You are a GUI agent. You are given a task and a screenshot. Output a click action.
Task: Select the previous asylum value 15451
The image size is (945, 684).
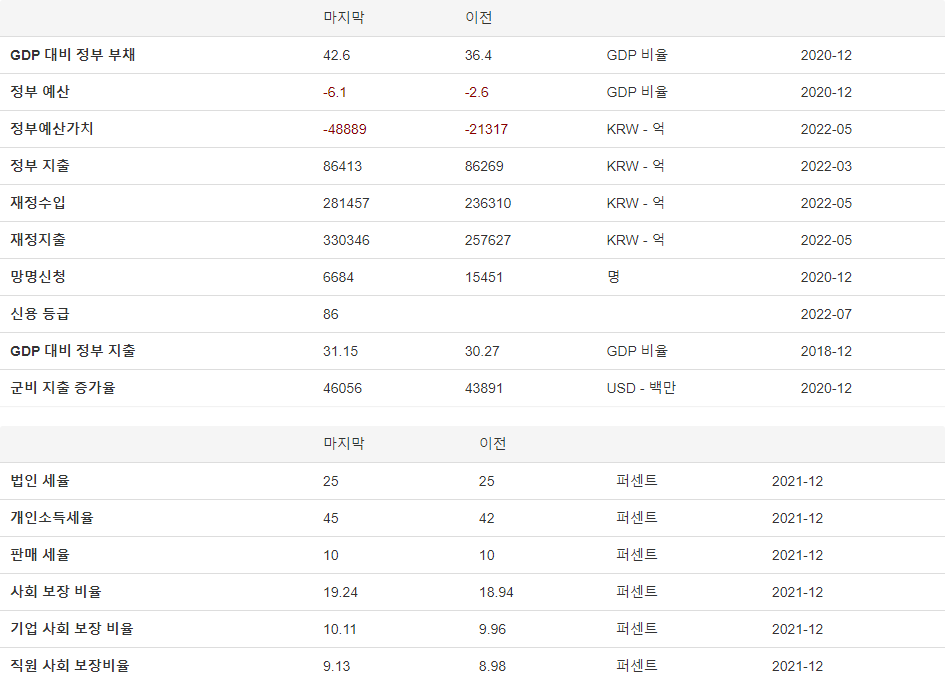pos(483,277)
